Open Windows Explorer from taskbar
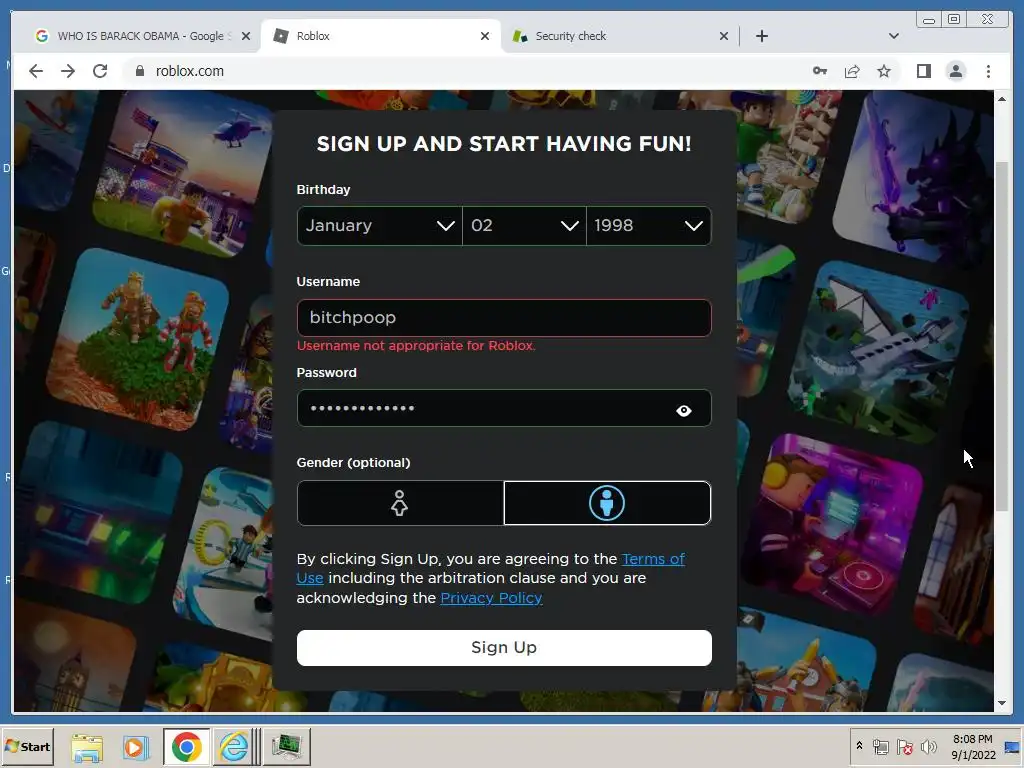The height and width of the screenshot is (768, 1024). [87, 747]
